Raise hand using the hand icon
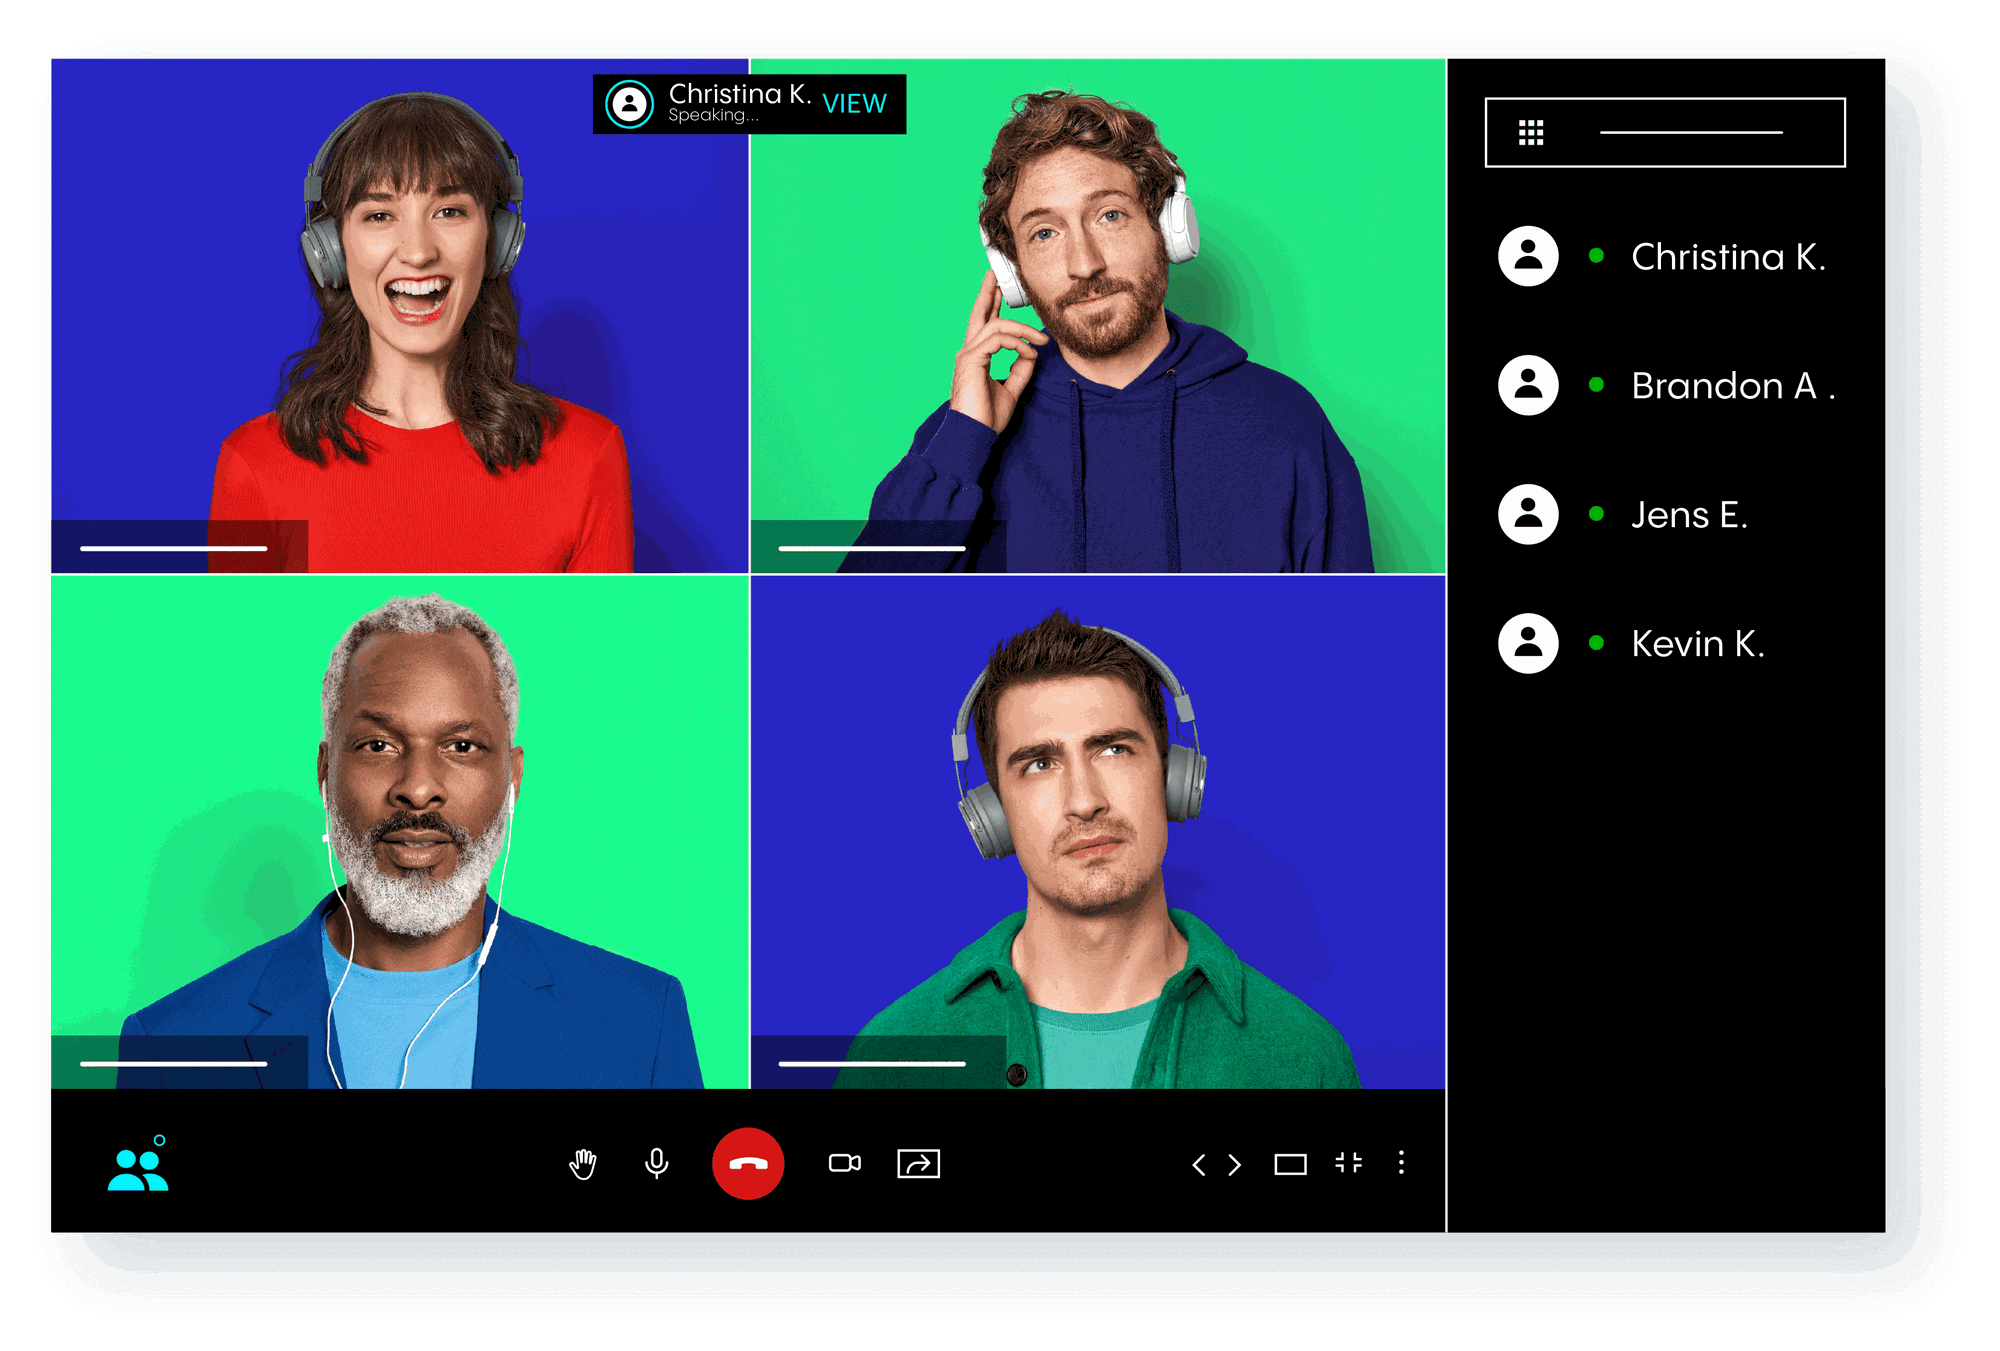The height and width of the screenshot is (1351, 2000). point(583,1164)
